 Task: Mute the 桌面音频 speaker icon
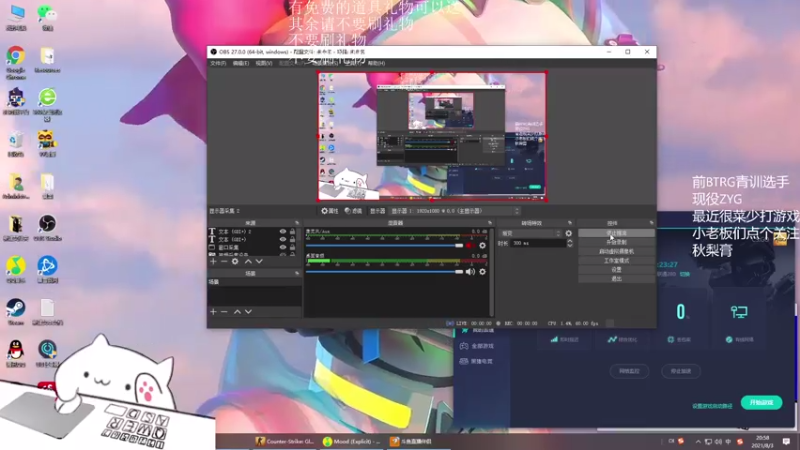[x=470, y=271]
